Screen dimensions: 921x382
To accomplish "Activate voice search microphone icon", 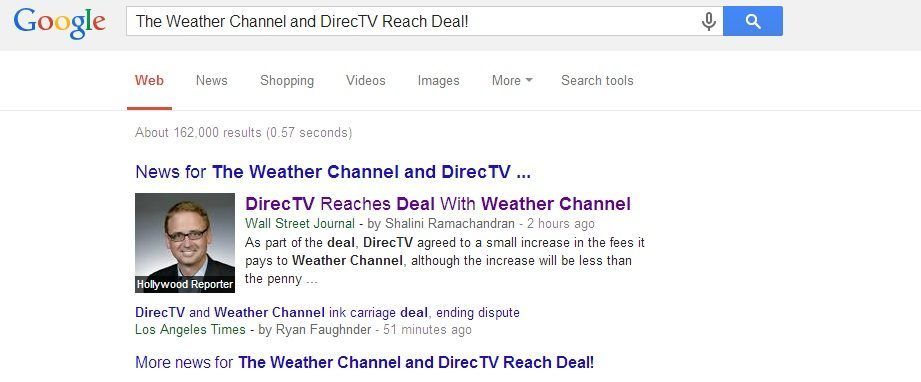I will pyautogui.click(x=709, y=22).
